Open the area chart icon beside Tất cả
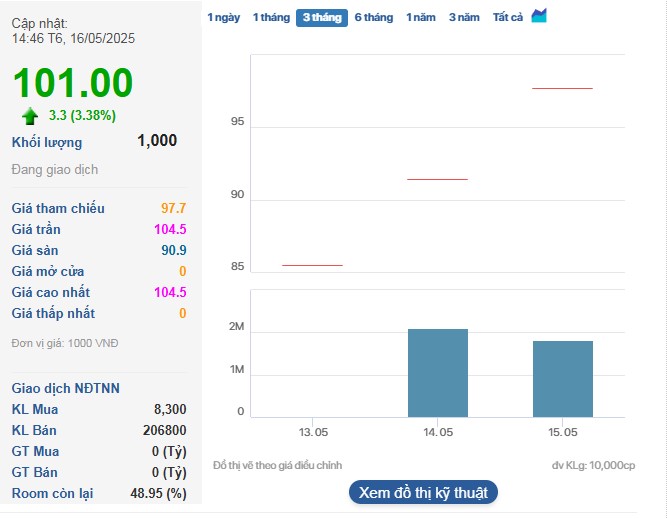 [539, 16]
